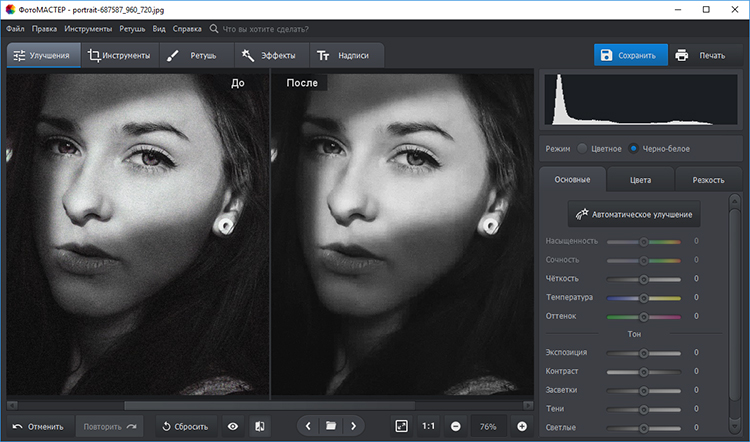Open the Инструменты menu

[88, 29]
